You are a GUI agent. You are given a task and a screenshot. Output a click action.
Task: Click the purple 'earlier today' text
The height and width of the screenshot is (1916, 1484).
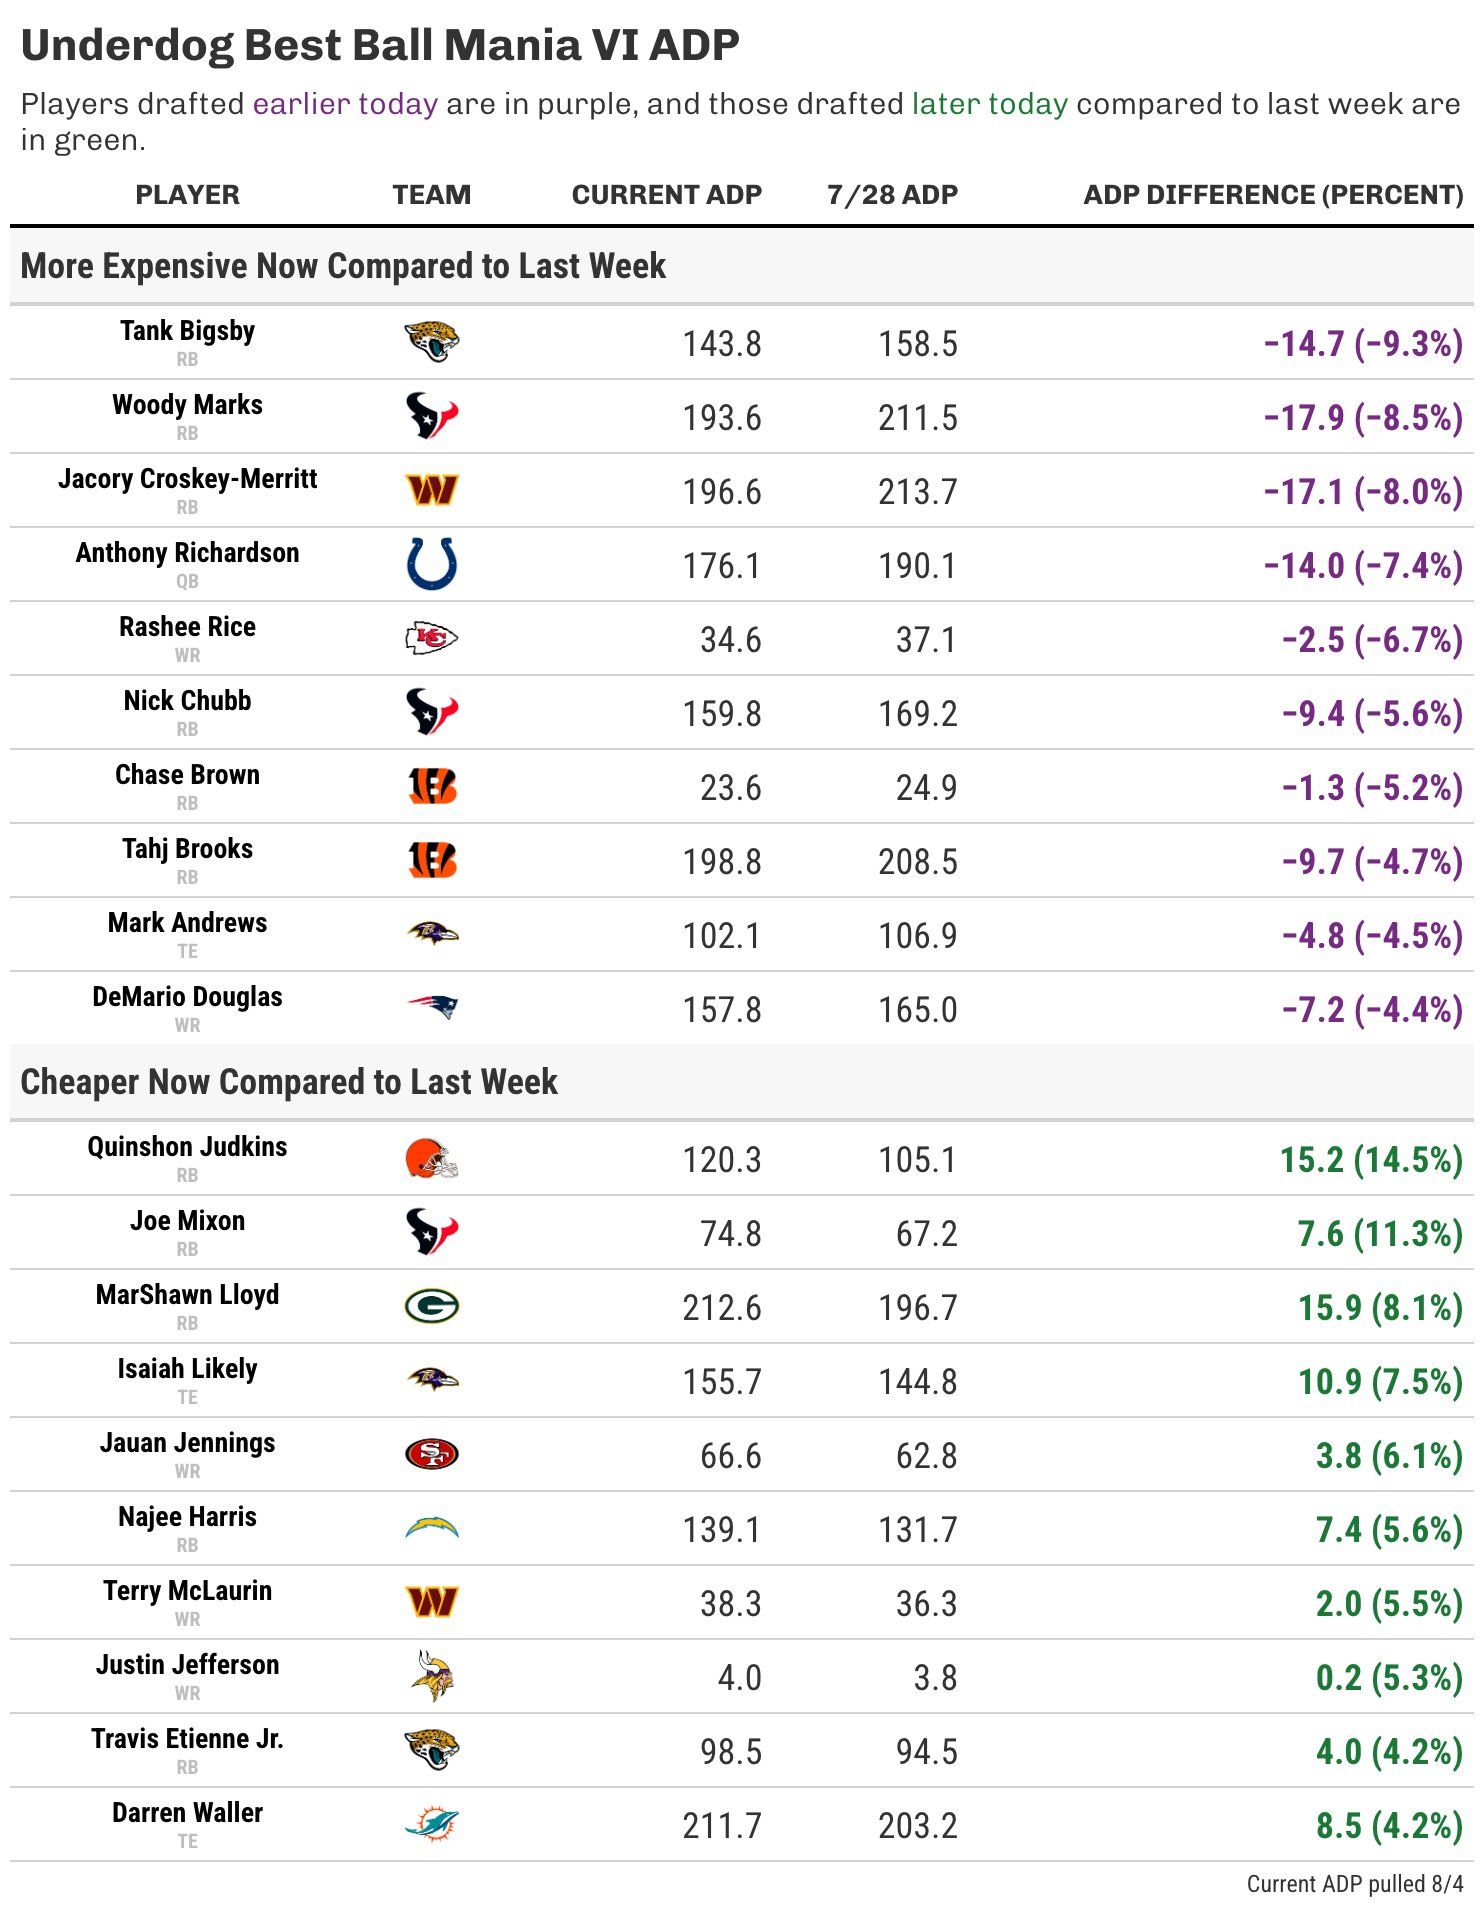pyautogui.click(x=345, y=104)
